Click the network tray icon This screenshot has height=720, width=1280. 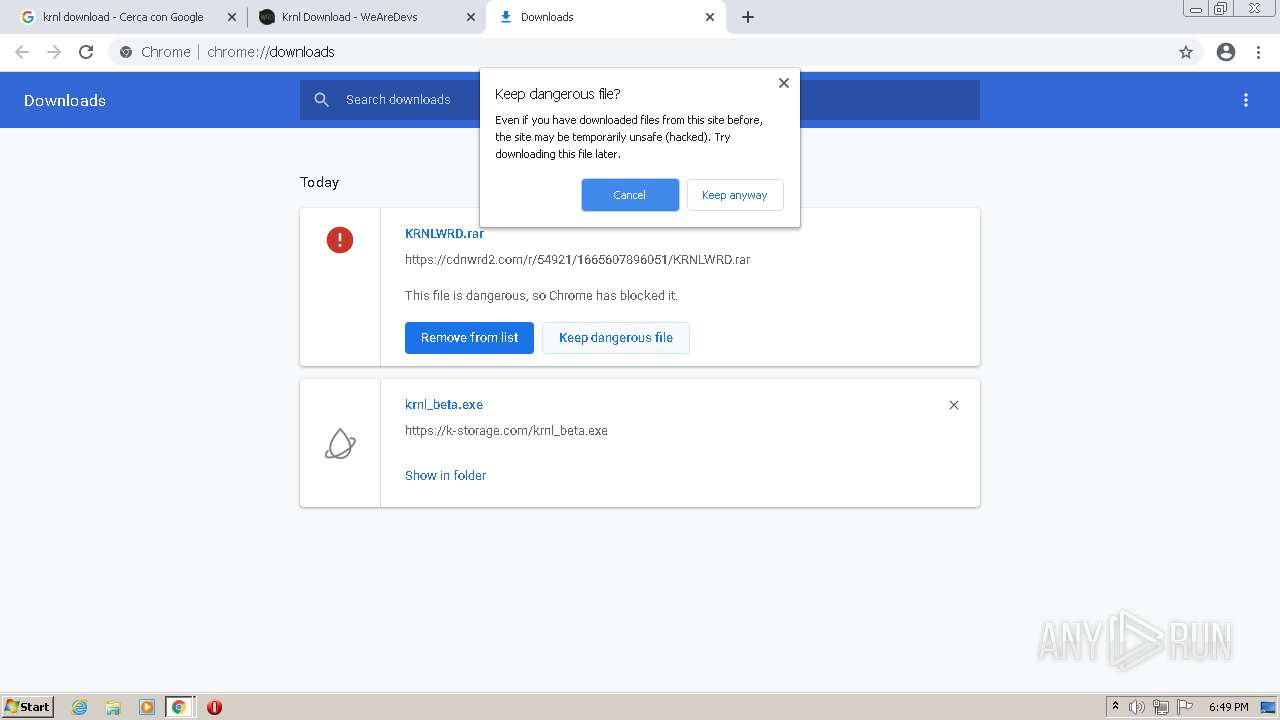1161,707
